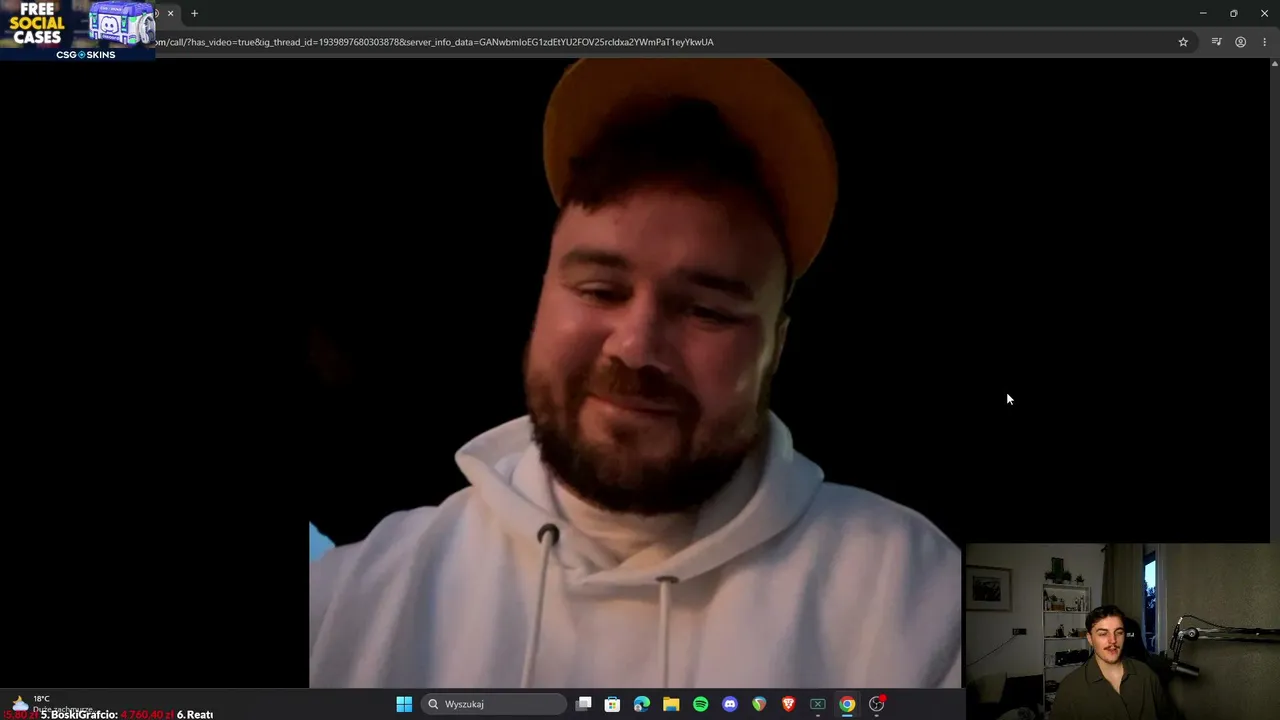Open the green-orange shield app on taskbar

tap(759, 704)
